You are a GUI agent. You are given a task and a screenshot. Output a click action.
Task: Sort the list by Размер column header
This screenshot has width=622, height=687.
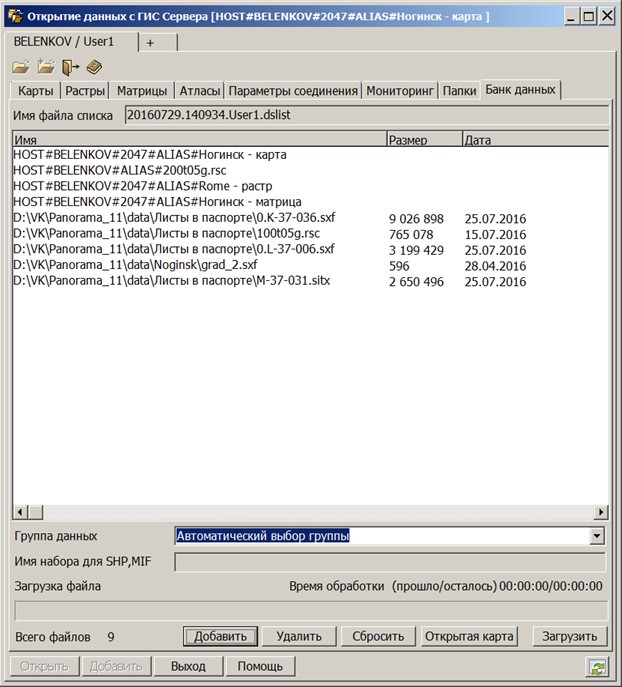(x=423, y=141)
